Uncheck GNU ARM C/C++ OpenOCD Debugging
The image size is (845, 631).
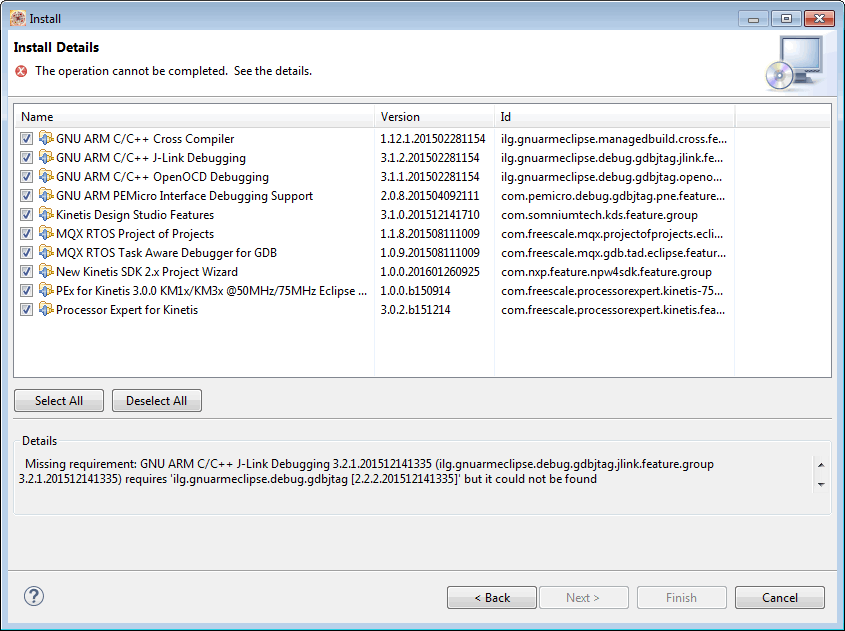click(26, 176)
